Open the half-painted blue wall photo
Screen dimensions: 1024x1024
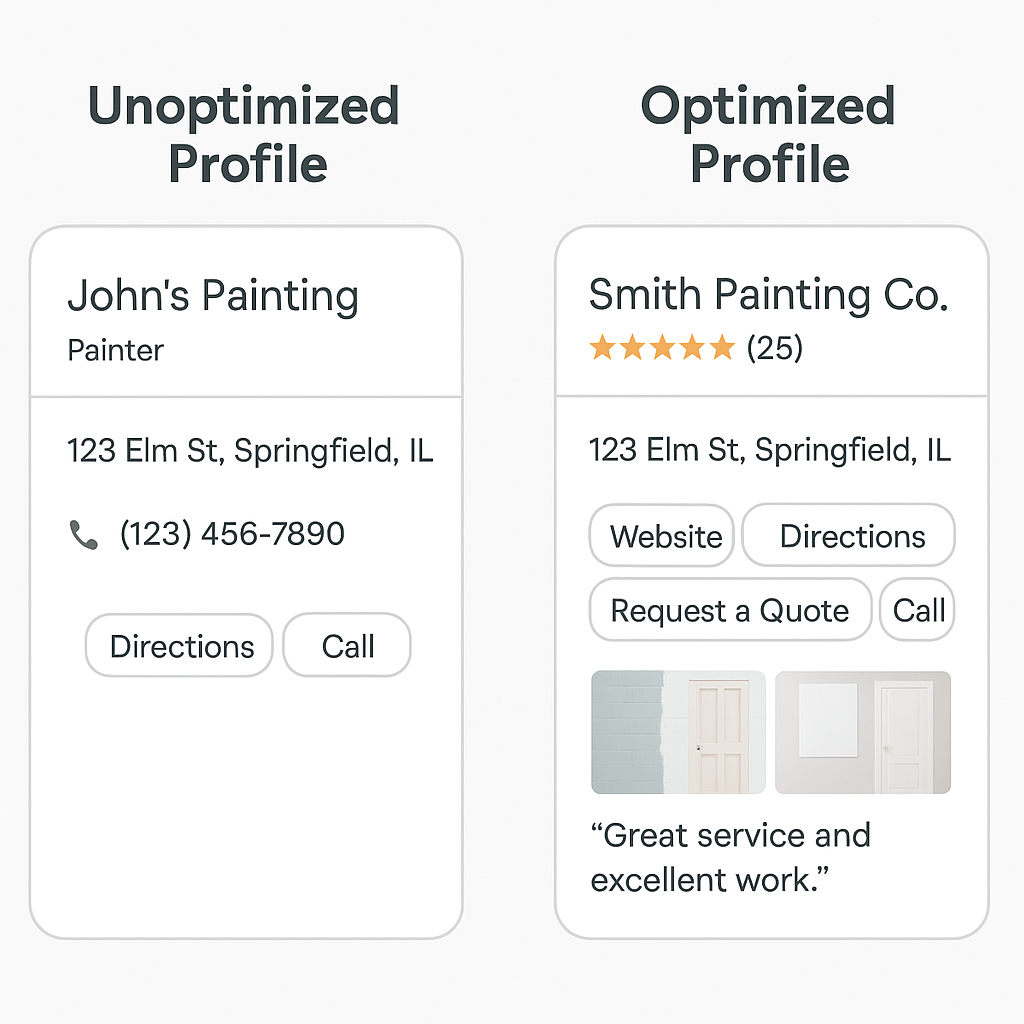pyautogui.click(x=678, y=732)
